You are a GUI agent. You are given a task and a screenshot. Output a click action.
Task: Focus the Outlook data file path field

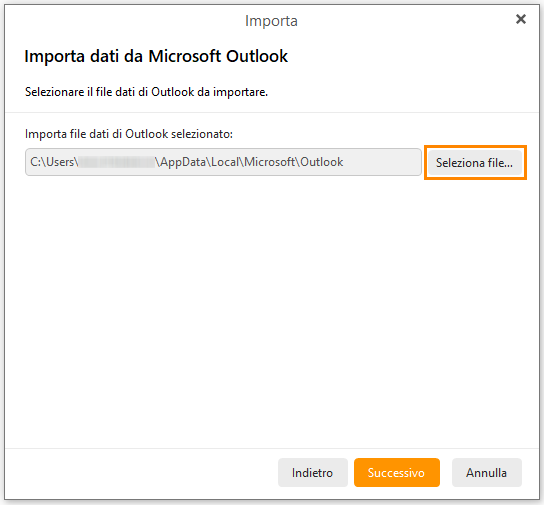pos(223,162)
